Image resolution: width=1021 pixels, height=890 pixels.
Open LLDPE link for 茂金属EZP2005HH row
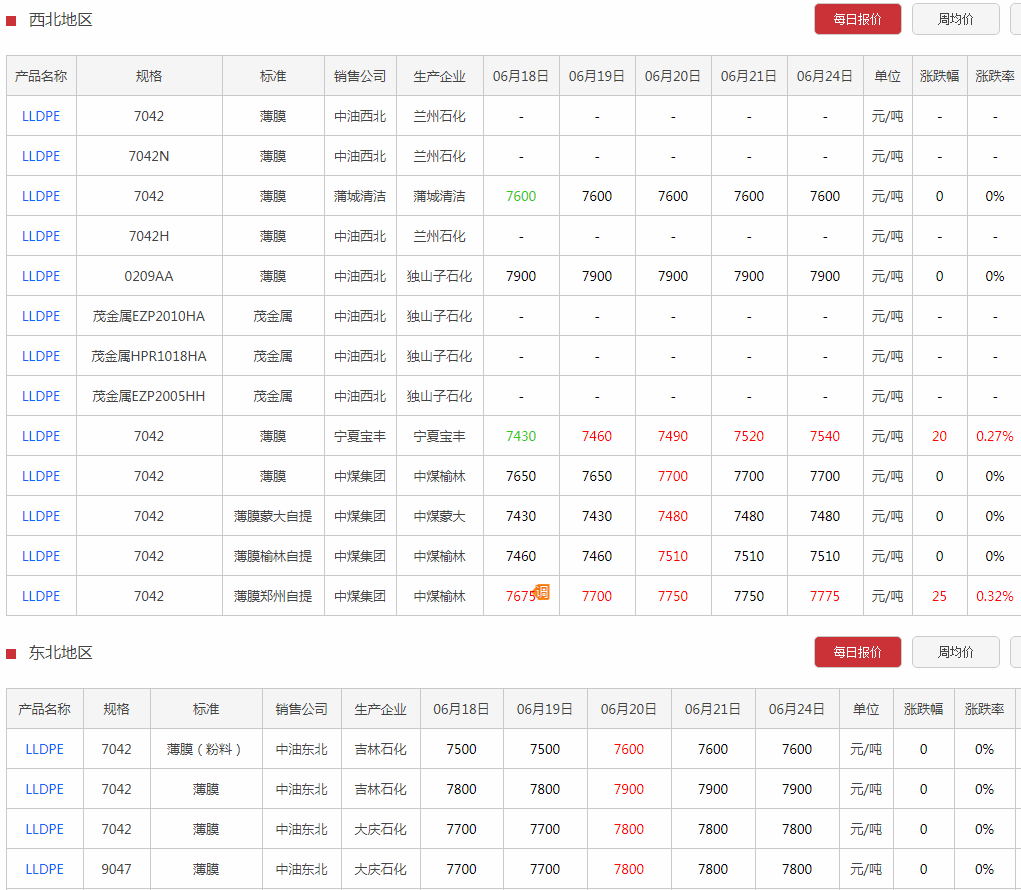(x=41, y=396)
